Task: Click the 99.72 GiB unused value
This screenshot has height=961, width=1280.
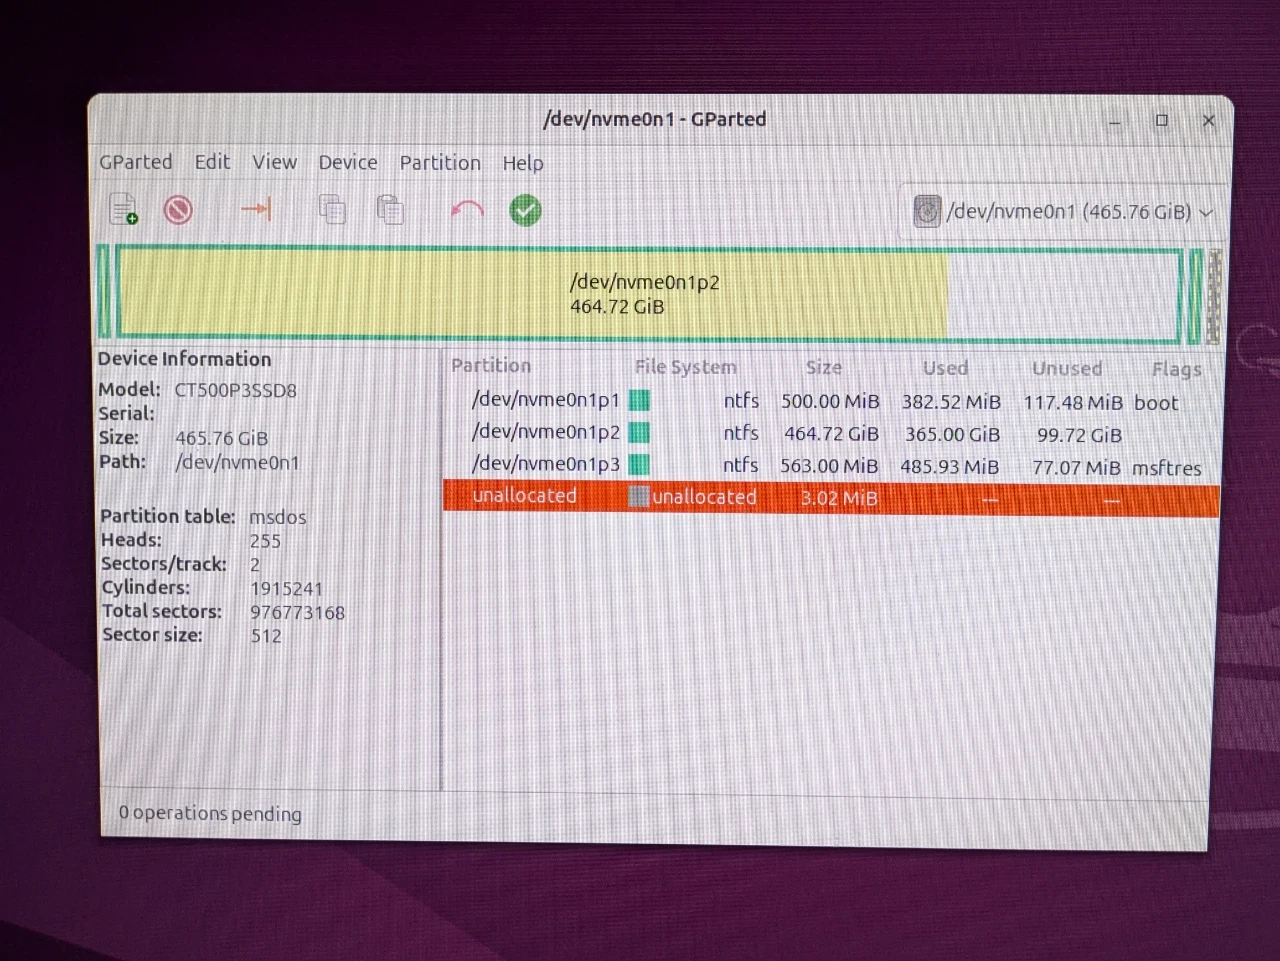Action: (1079, 435)
